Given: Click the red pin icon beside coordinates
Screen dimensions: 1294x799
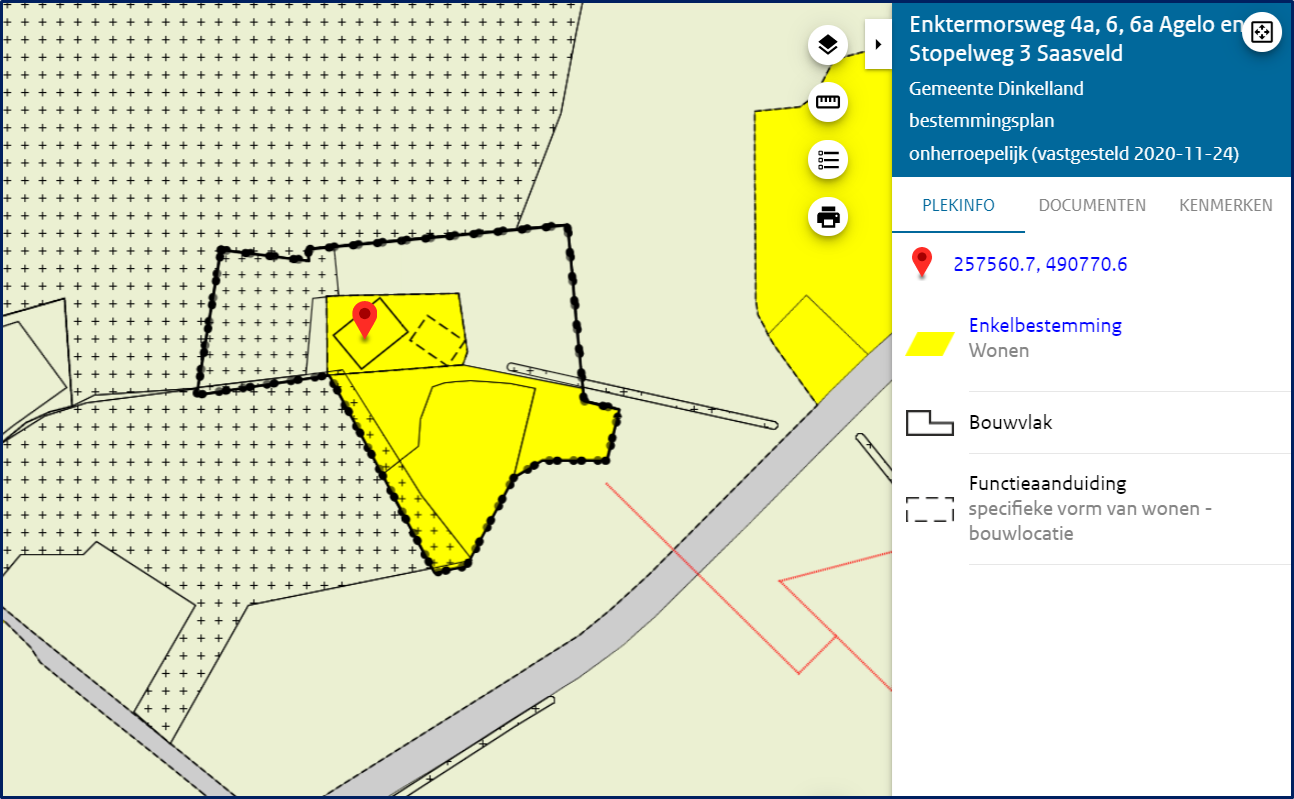Looking at the screenshot, I should (x=922, y=264).
